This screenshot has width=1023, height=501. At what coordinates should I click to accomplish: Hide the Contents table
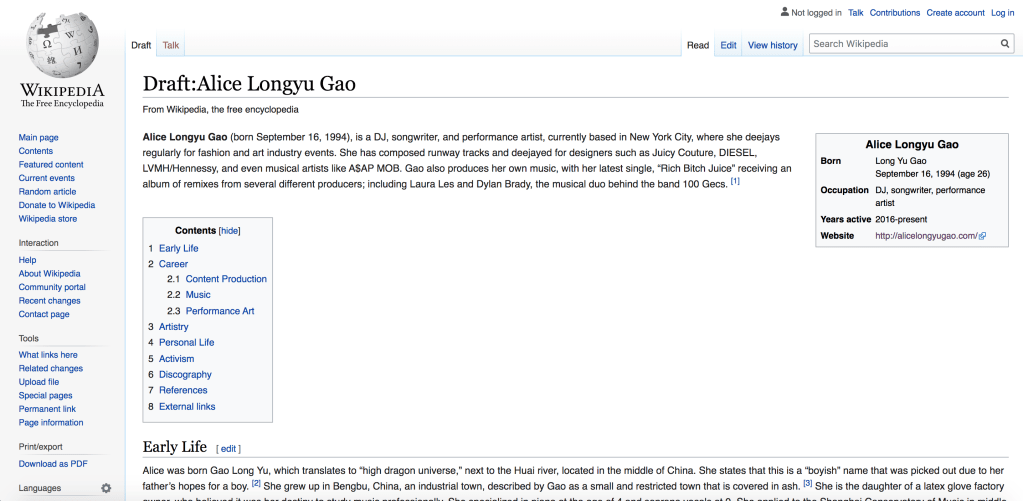pos(230,230)
